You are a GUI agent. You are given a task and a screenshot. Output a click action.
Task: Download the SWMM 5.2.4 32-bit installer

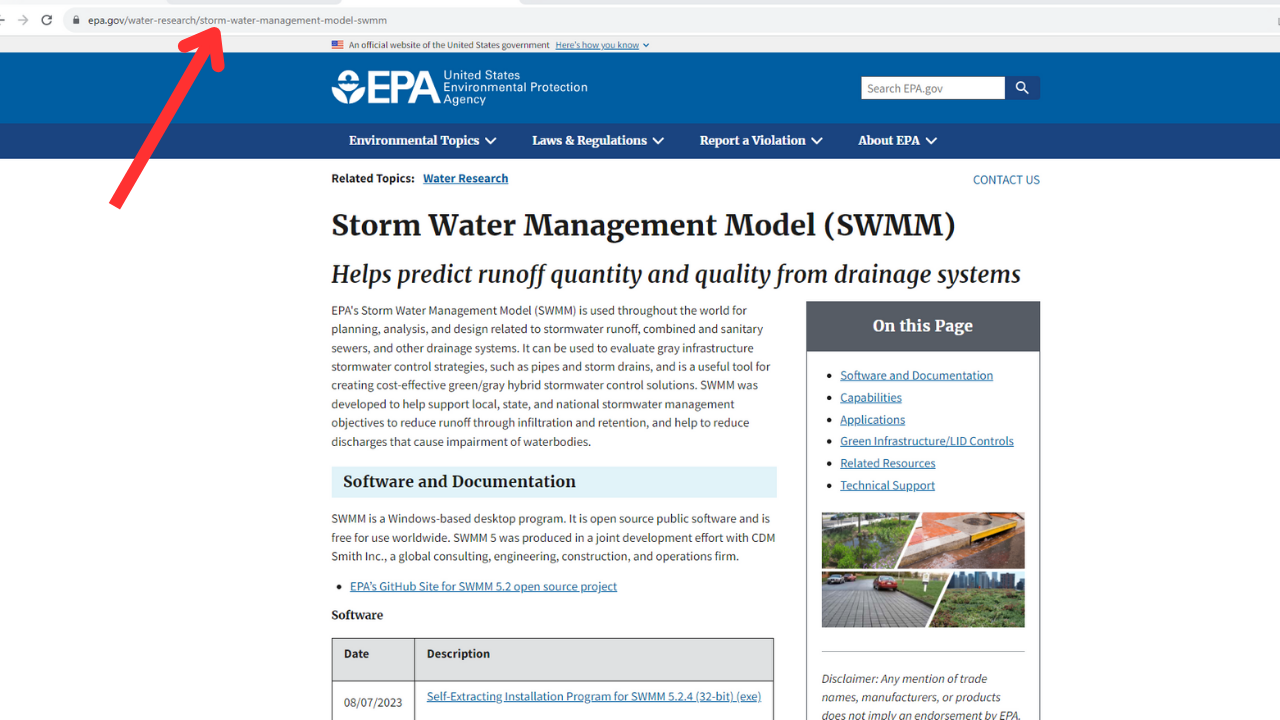click(594, 696)
